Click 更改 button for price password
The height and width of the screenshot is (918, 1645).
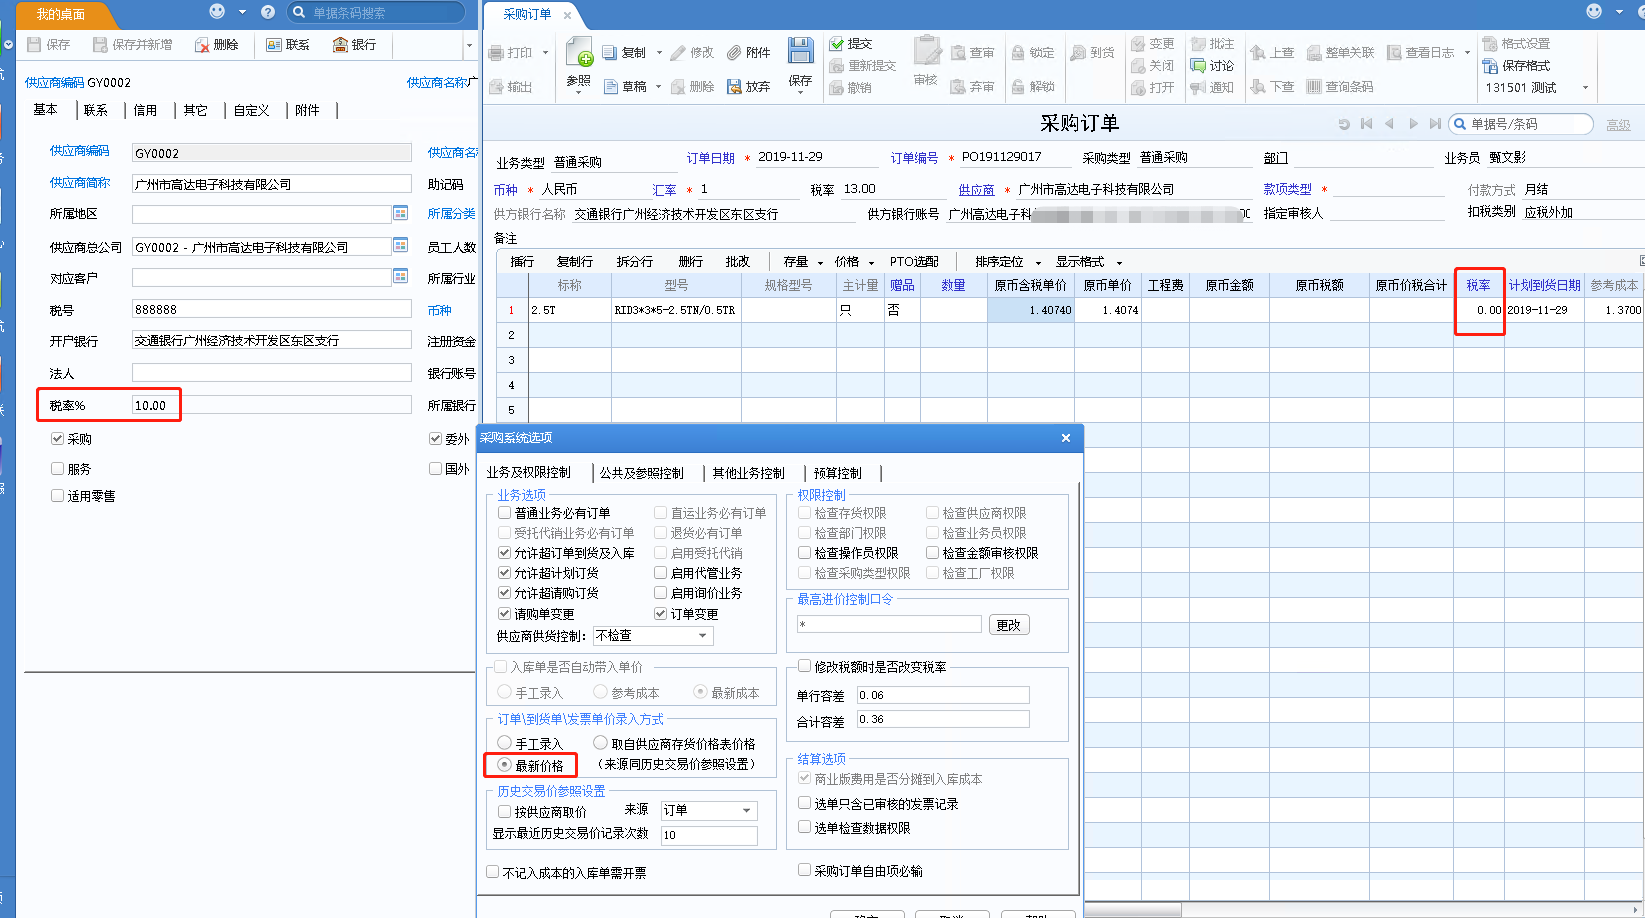pos(1009,625)
